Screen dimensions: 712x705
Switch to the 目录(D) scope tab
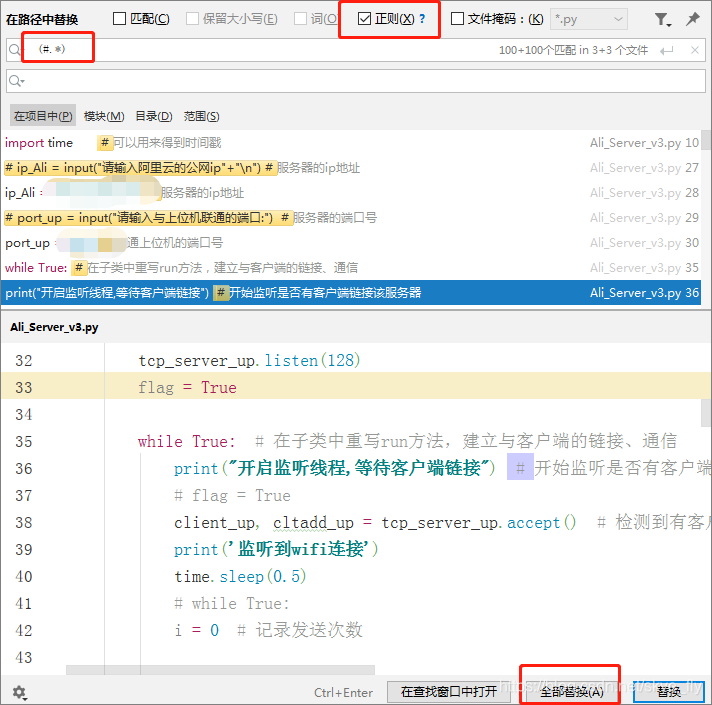pyautogui.click(x=154, y=116)
